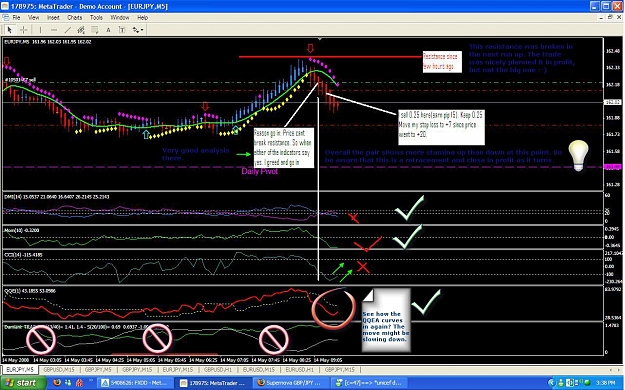Click the DMI(14) indicator label
This screenshot has height=390, width=625.
point(57,197)
